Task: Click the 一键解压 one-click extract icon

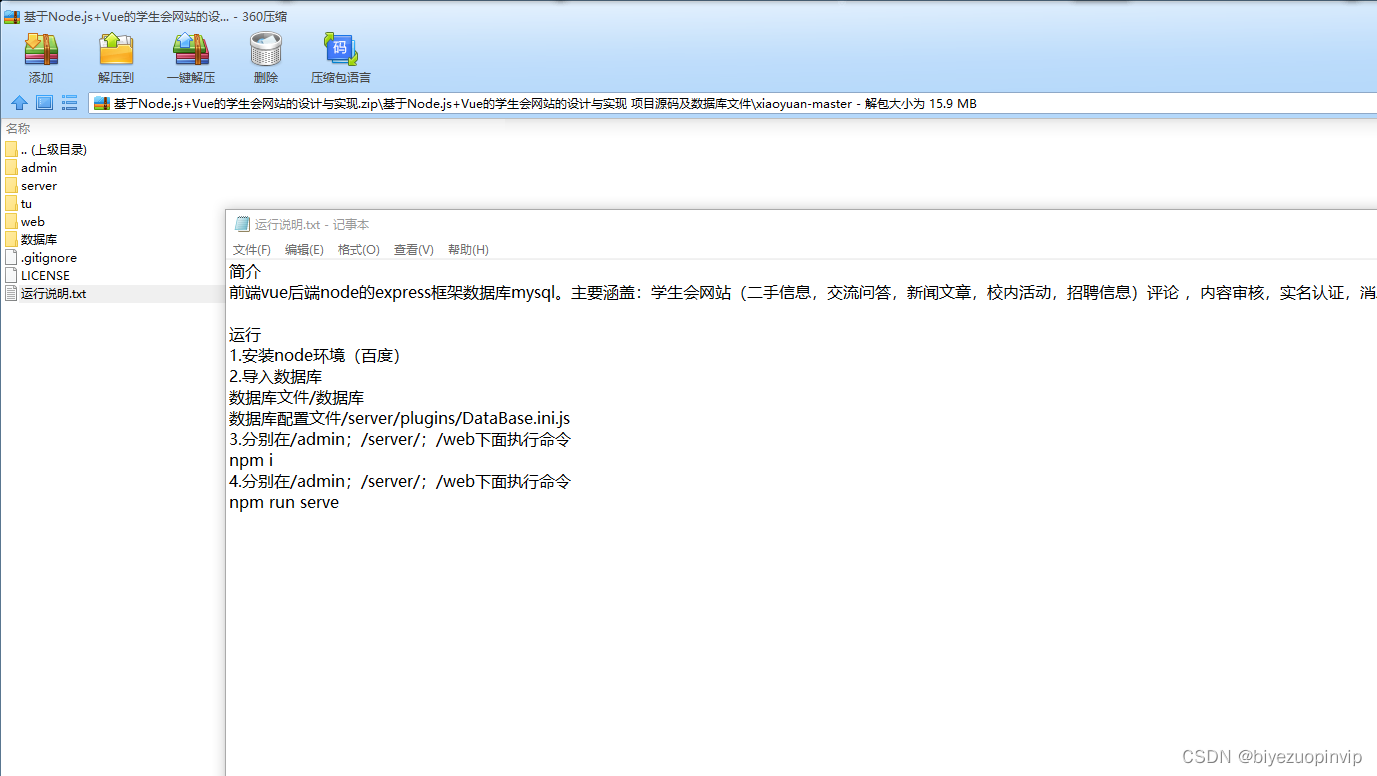Action: point(191,58)
